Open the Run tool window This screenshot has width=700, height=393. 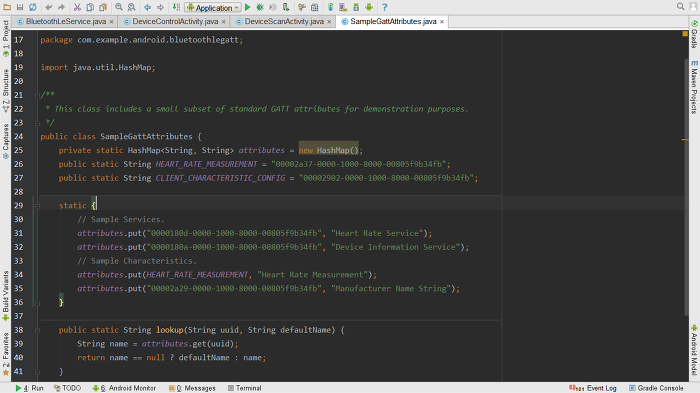[x=29, y=388]
